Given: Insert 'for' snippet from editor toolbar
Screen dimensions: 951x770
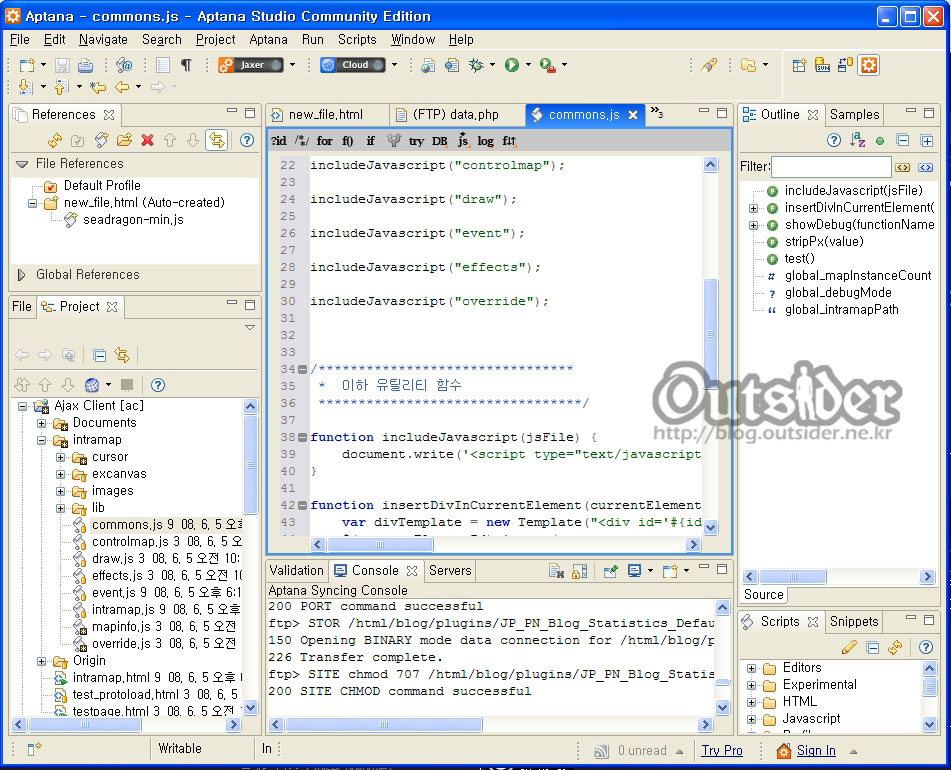Looking at the screenshot, I should [324, 141].
